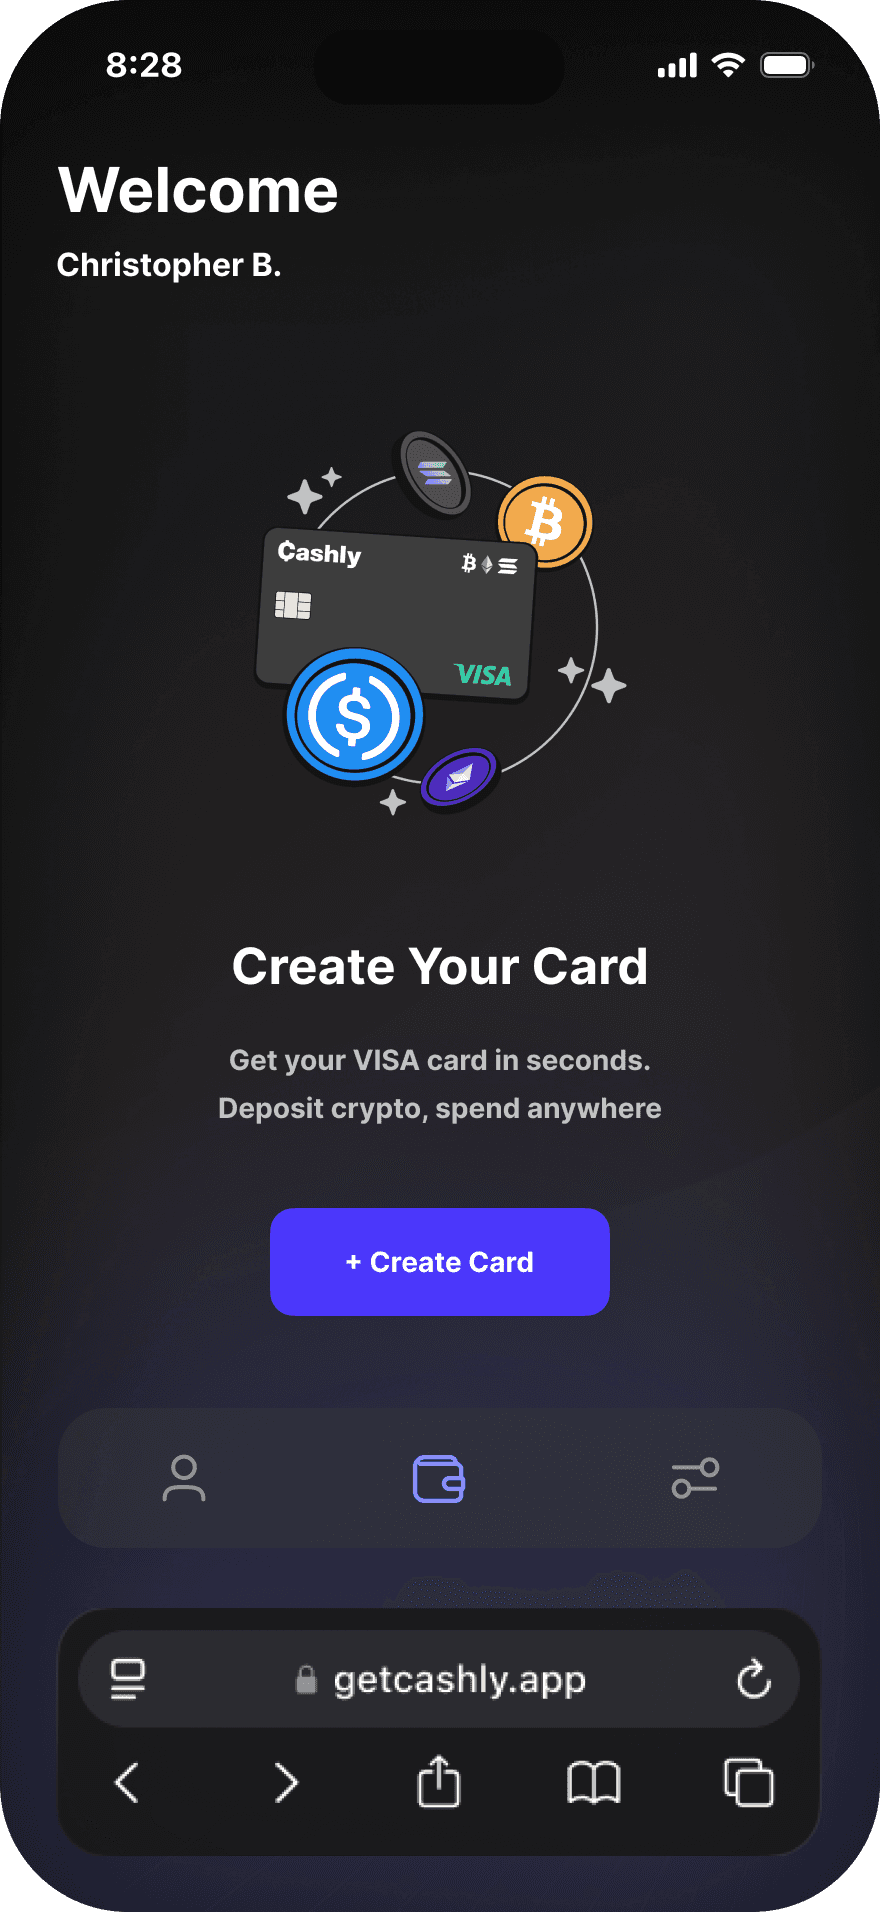Open the browser page settings icon
The image size is (880, 1912).
[x=128, y=1679]
